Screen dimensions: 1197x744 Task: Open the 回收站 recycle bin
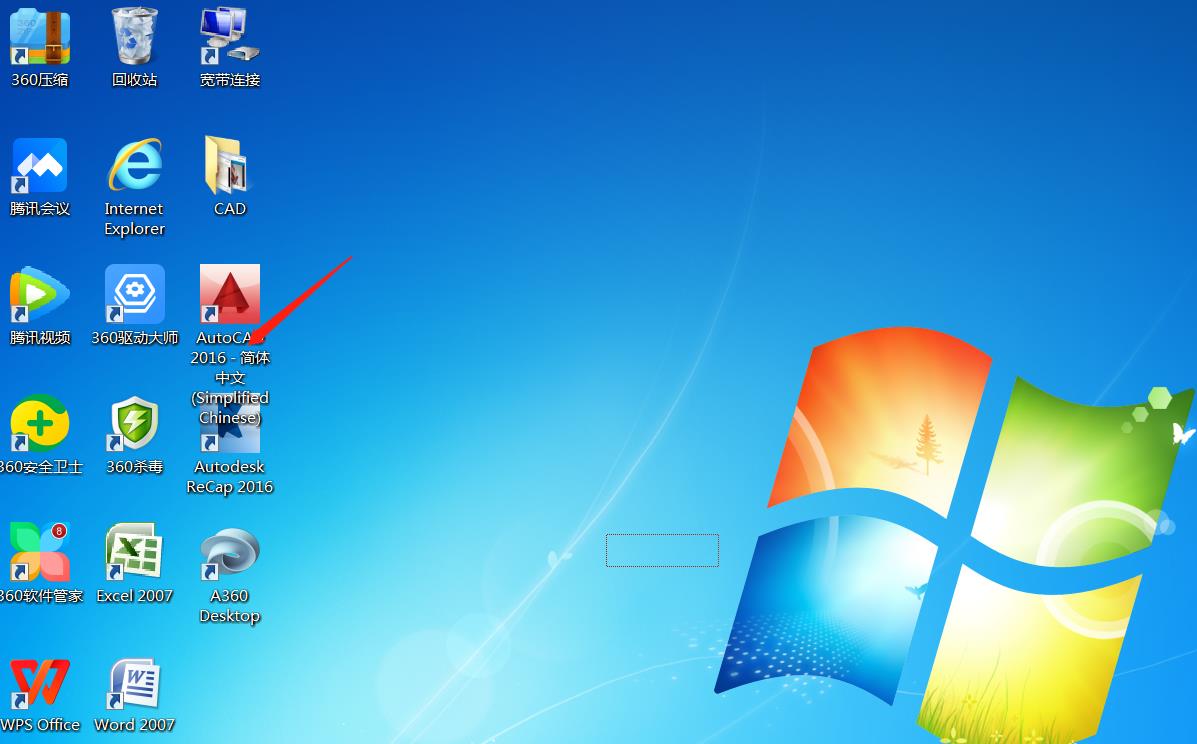coord(134,38)
